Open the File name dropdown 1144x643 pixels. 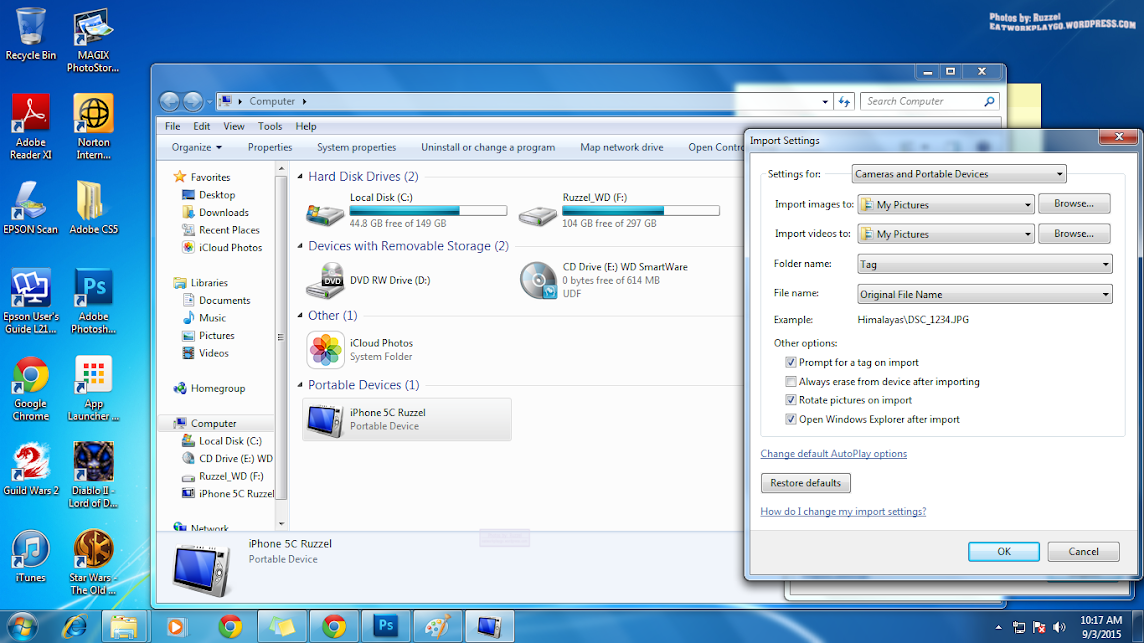pos(984,294)
